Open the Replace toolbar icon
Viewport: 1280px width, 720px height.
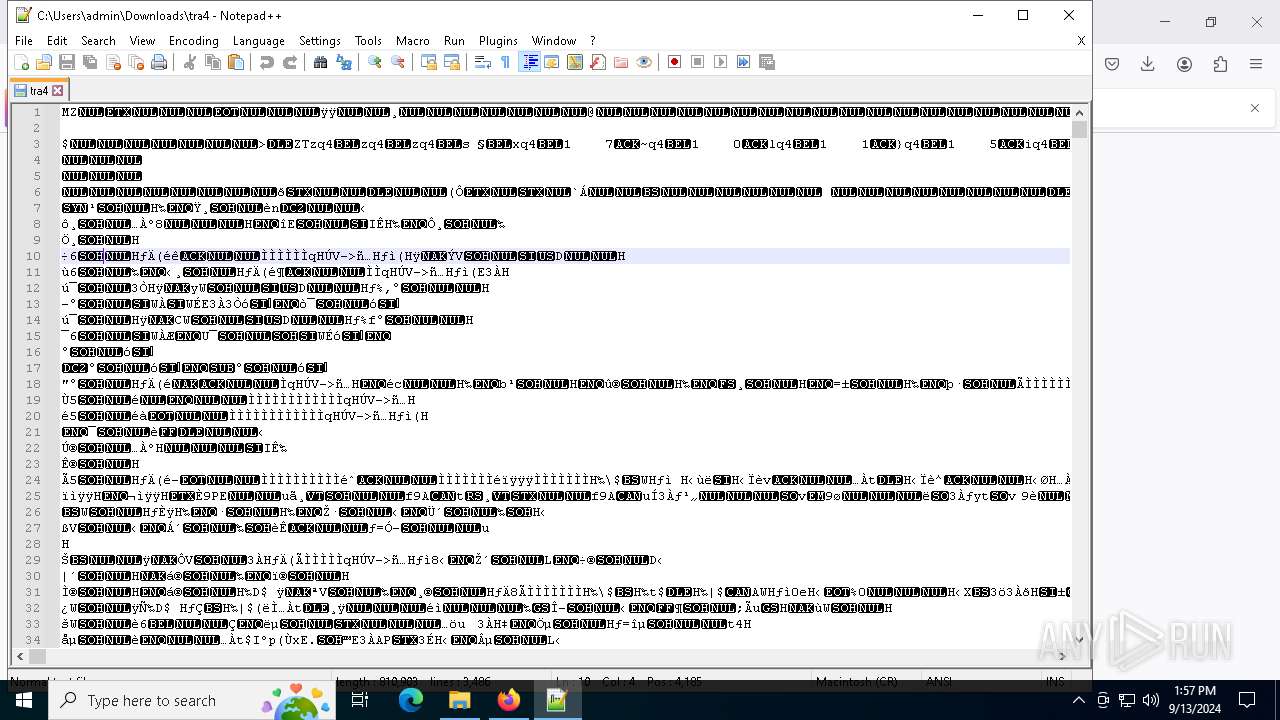tap(344, 62)
